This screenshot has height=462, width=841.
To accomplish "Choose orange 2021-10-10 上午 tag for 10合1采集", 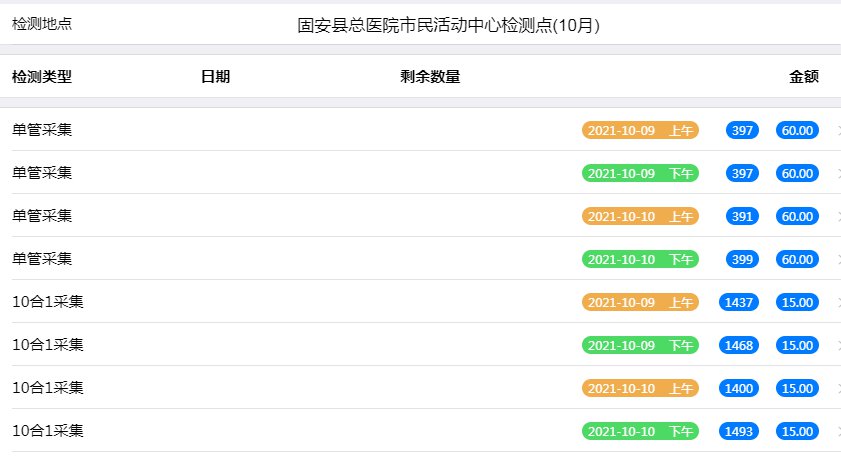I will tap(640, 388).
